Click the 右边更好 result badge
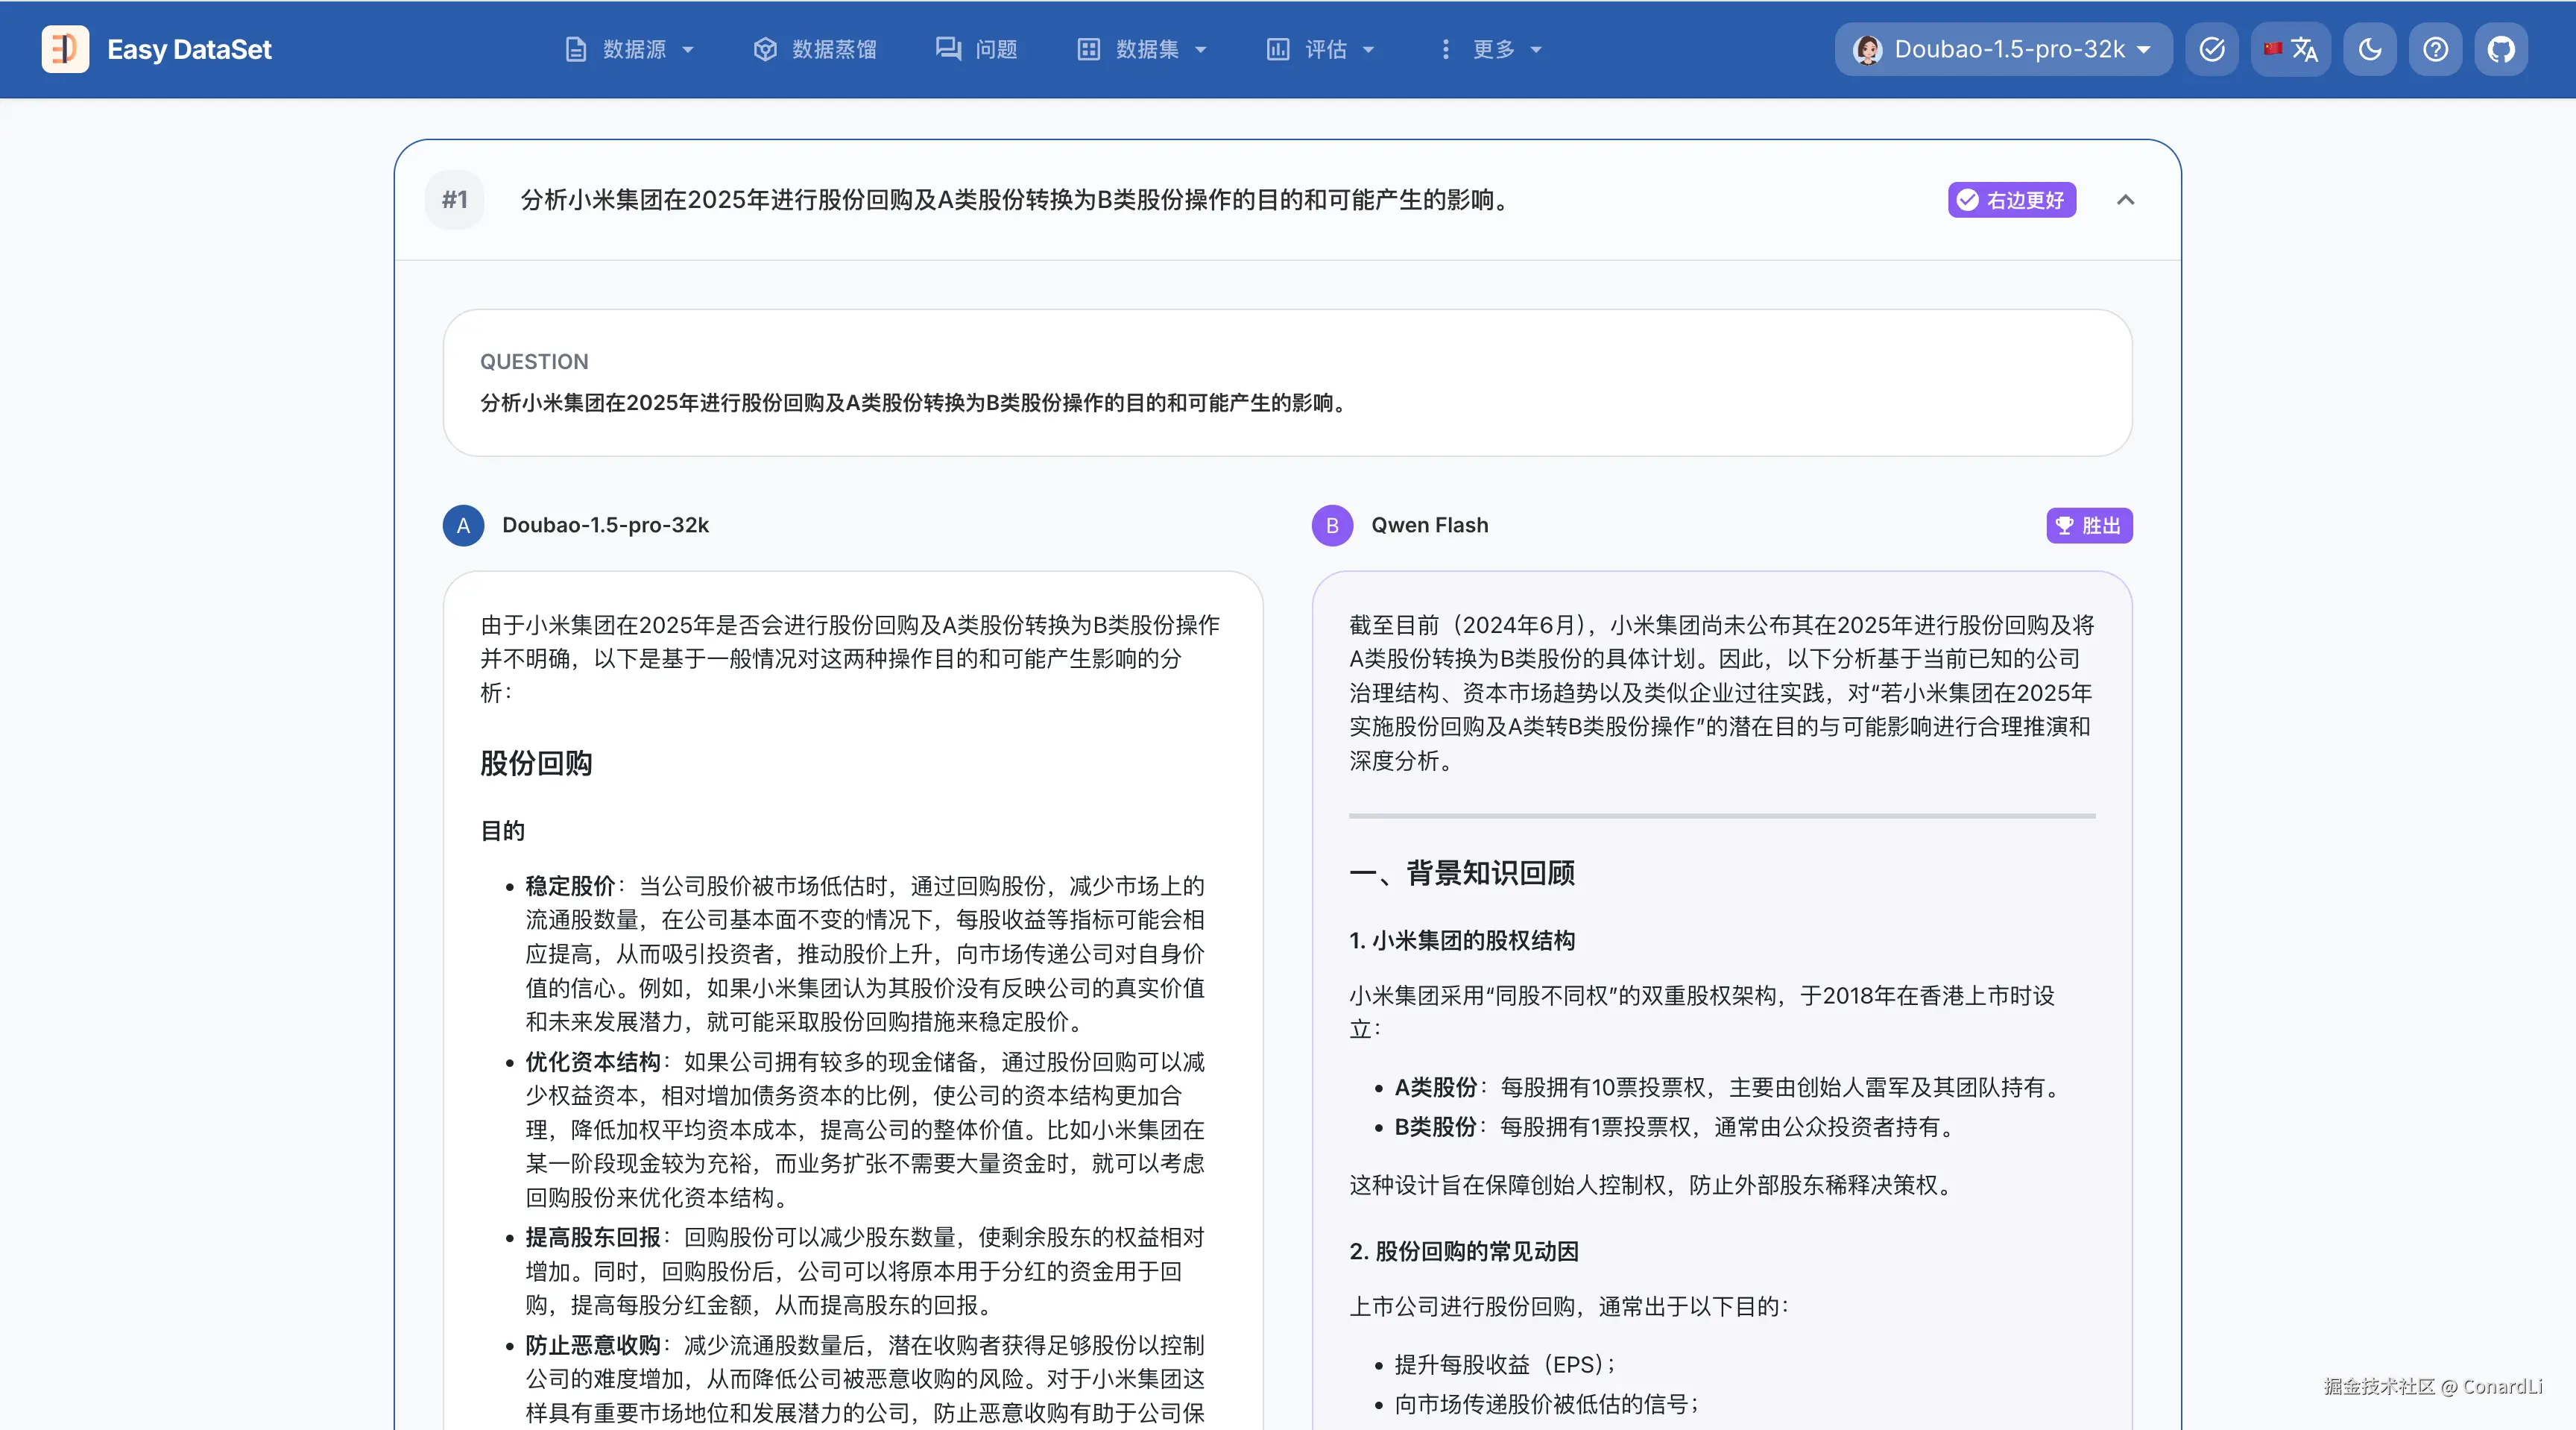This screenshot has height=1430, width=2576. pyautogui.click(x=2012, y=200)
